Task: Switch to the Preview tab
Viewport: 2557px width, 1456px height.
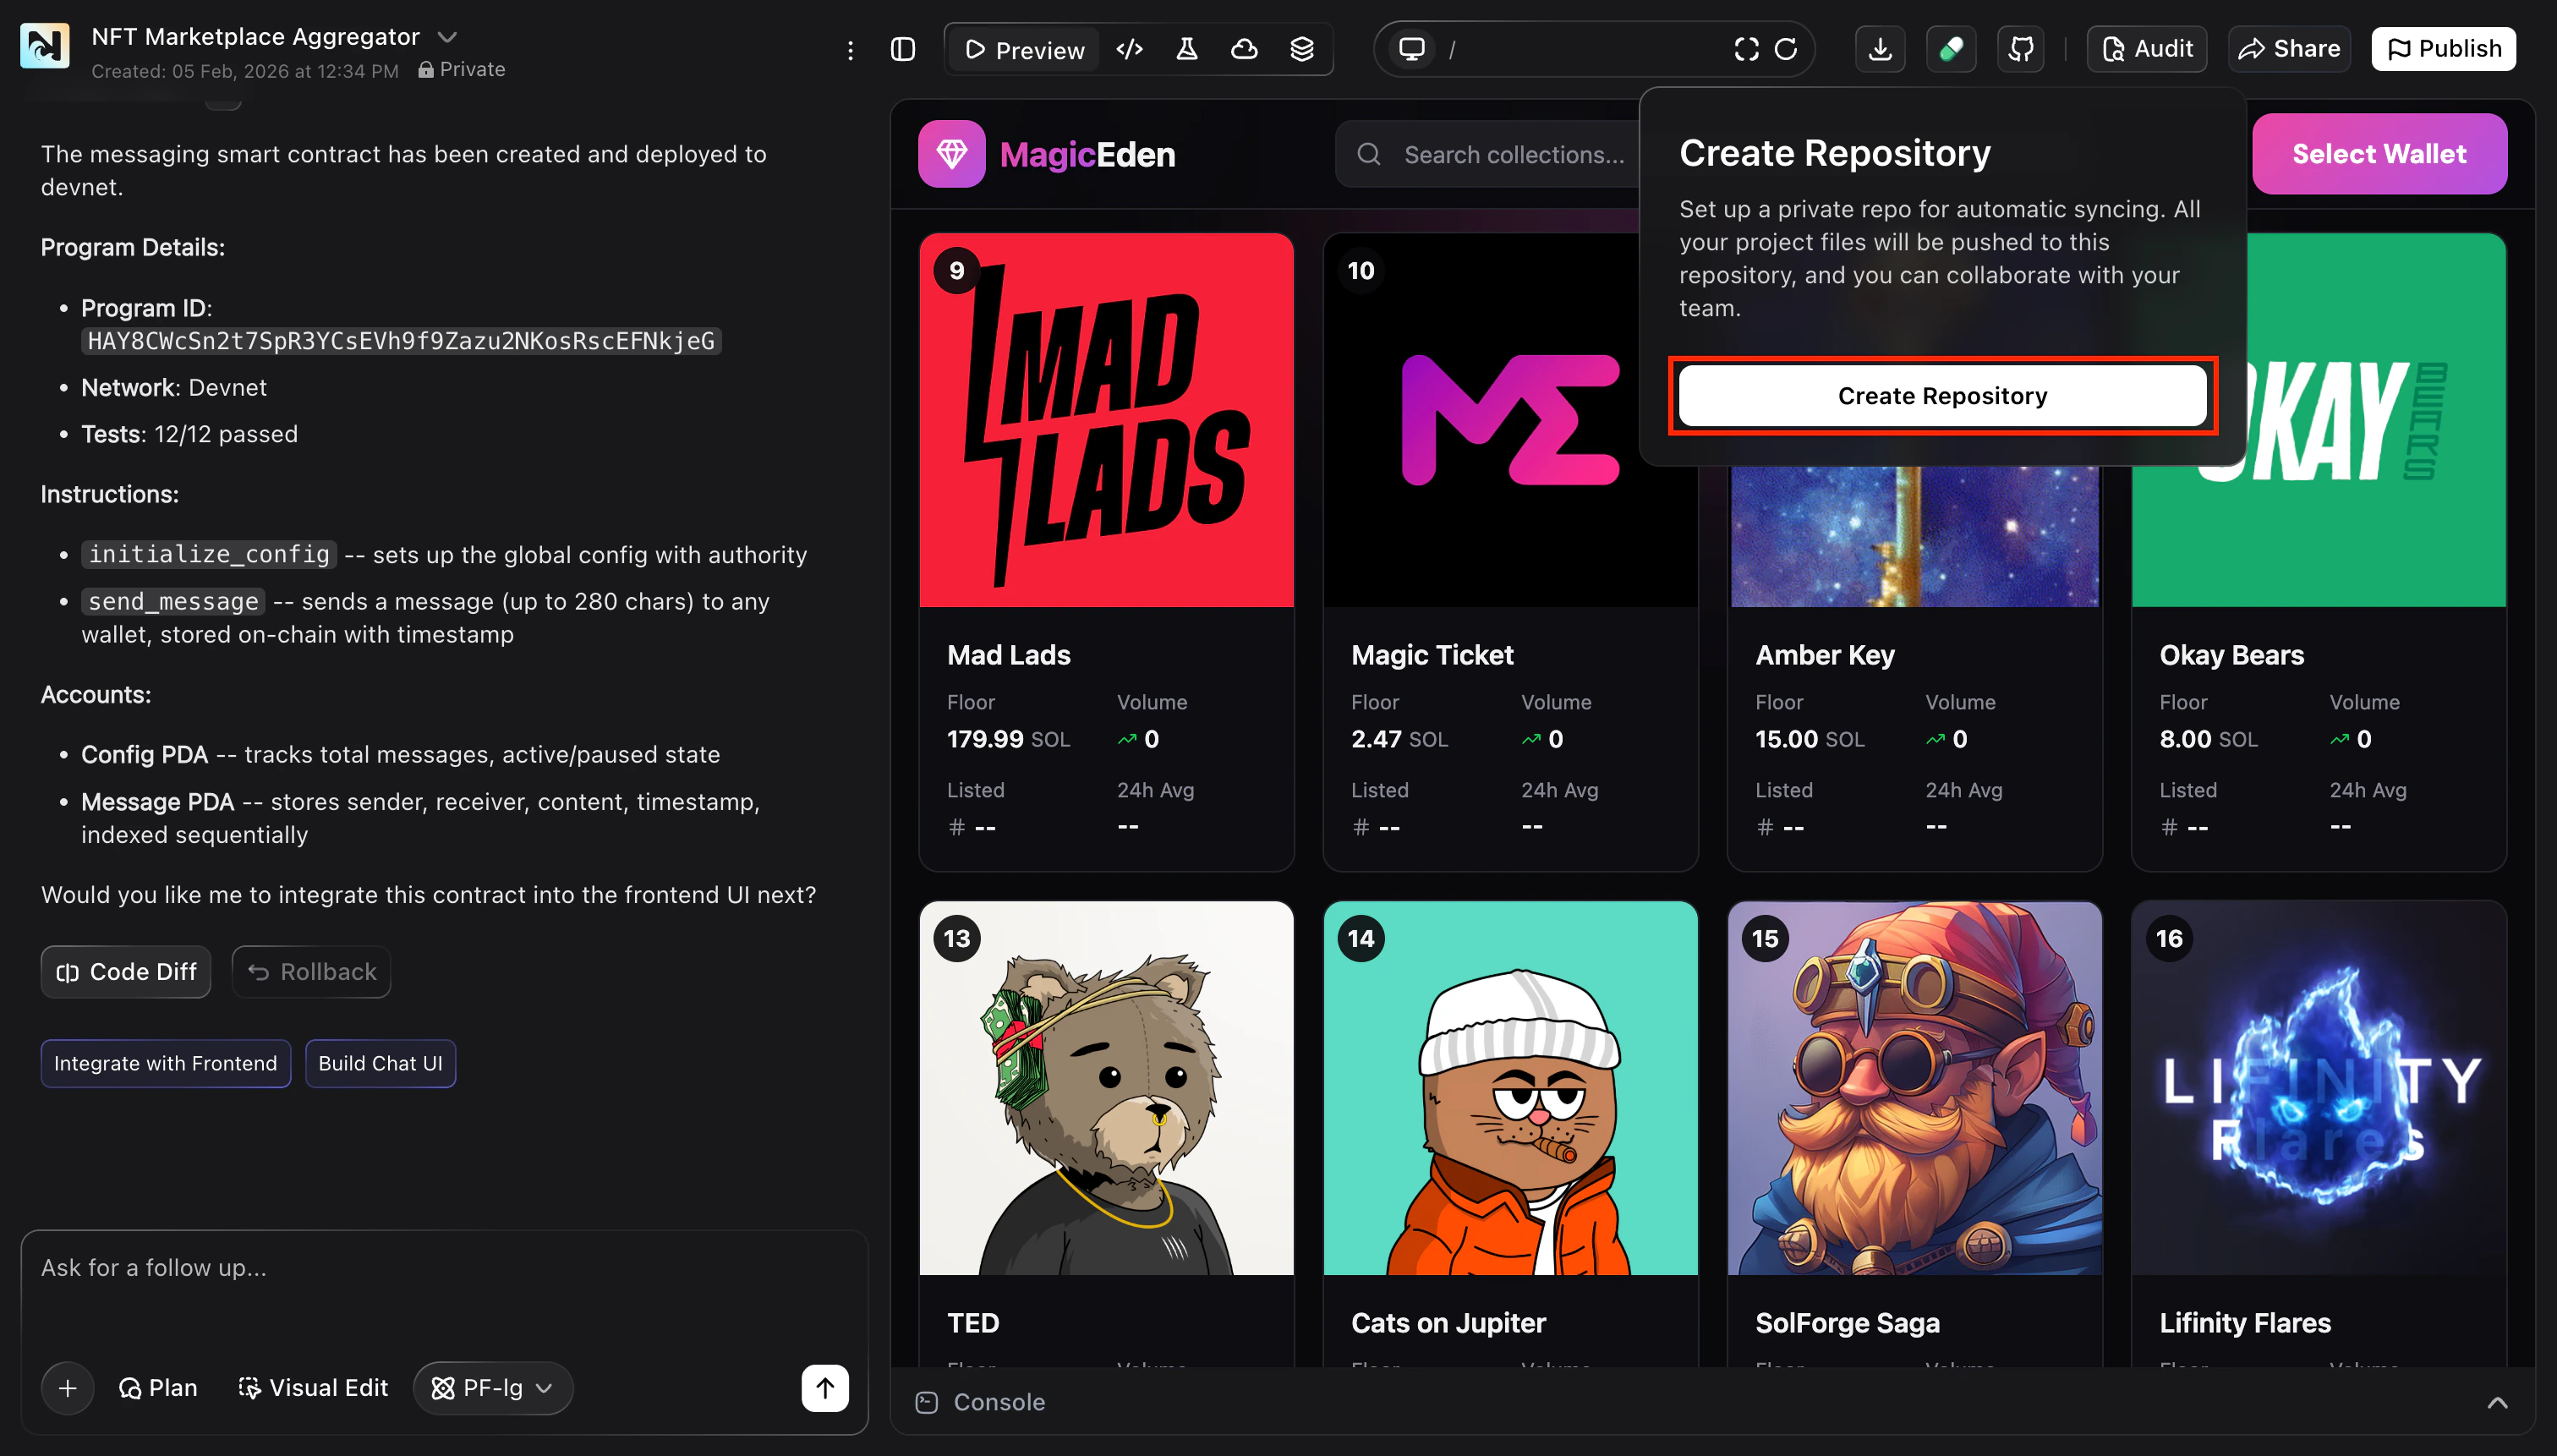Action: tap(1024, 49)
